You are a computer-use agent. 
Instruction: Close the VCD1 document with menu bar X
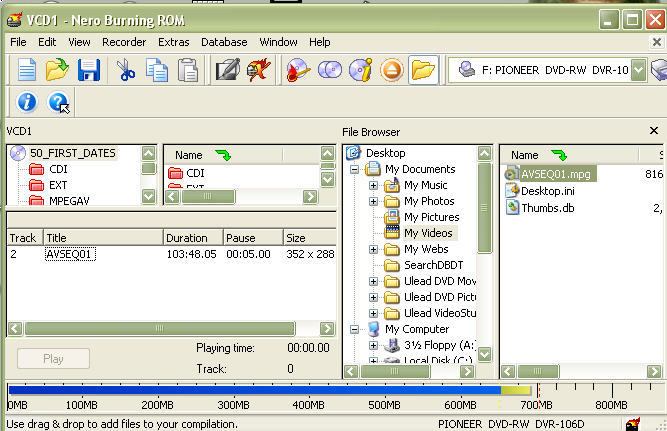click(657, 42)
